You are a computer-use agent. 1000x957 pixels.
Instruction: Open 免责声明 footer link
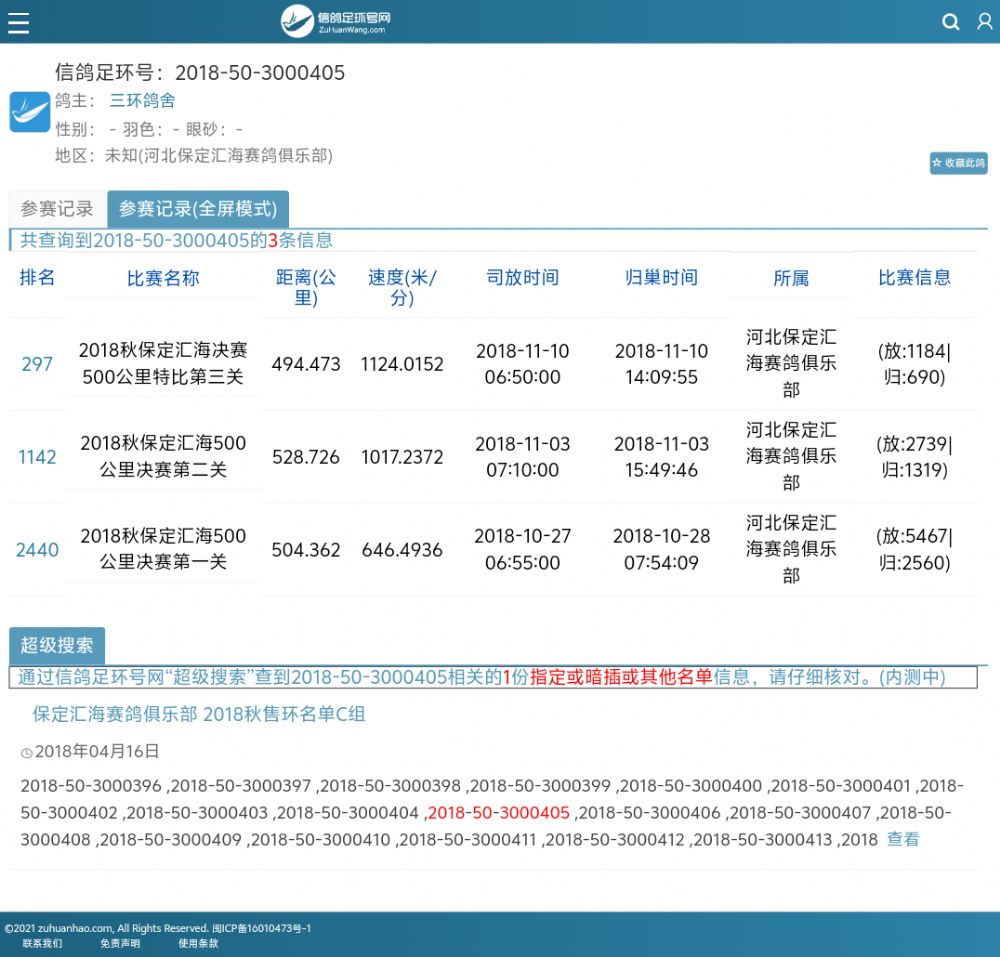click(x=120, y=943)
